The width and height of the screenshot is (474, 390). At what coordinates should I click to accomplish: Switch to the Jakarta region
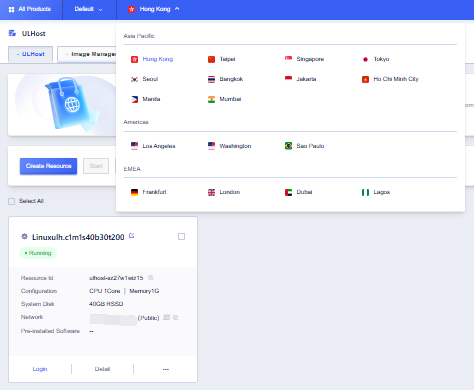tap(306, 79)
